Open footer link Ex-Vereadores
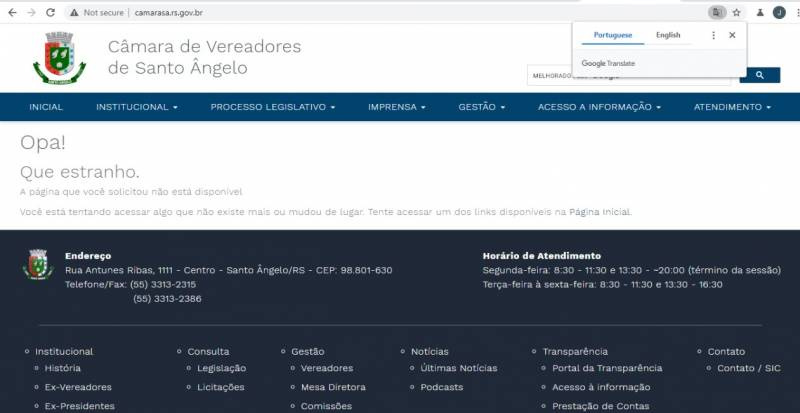 point(78,387)
